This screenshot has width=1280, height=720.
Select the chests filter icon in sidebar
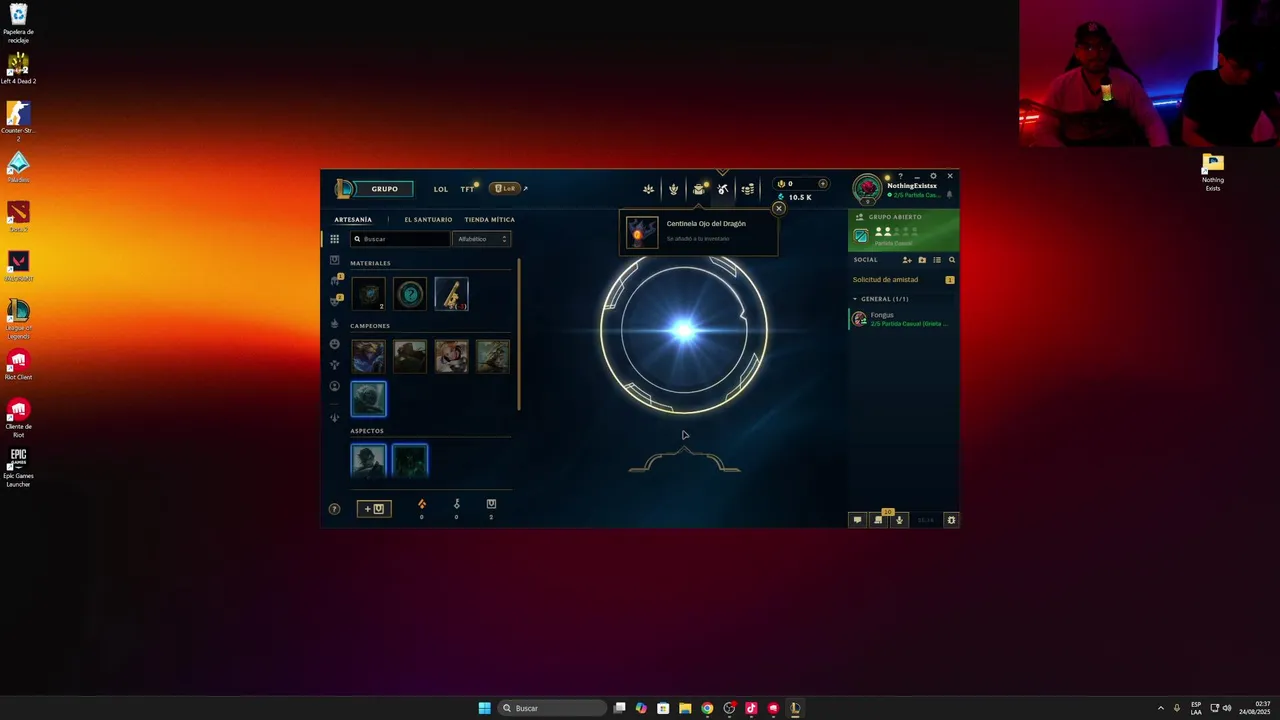click(334, 260)
